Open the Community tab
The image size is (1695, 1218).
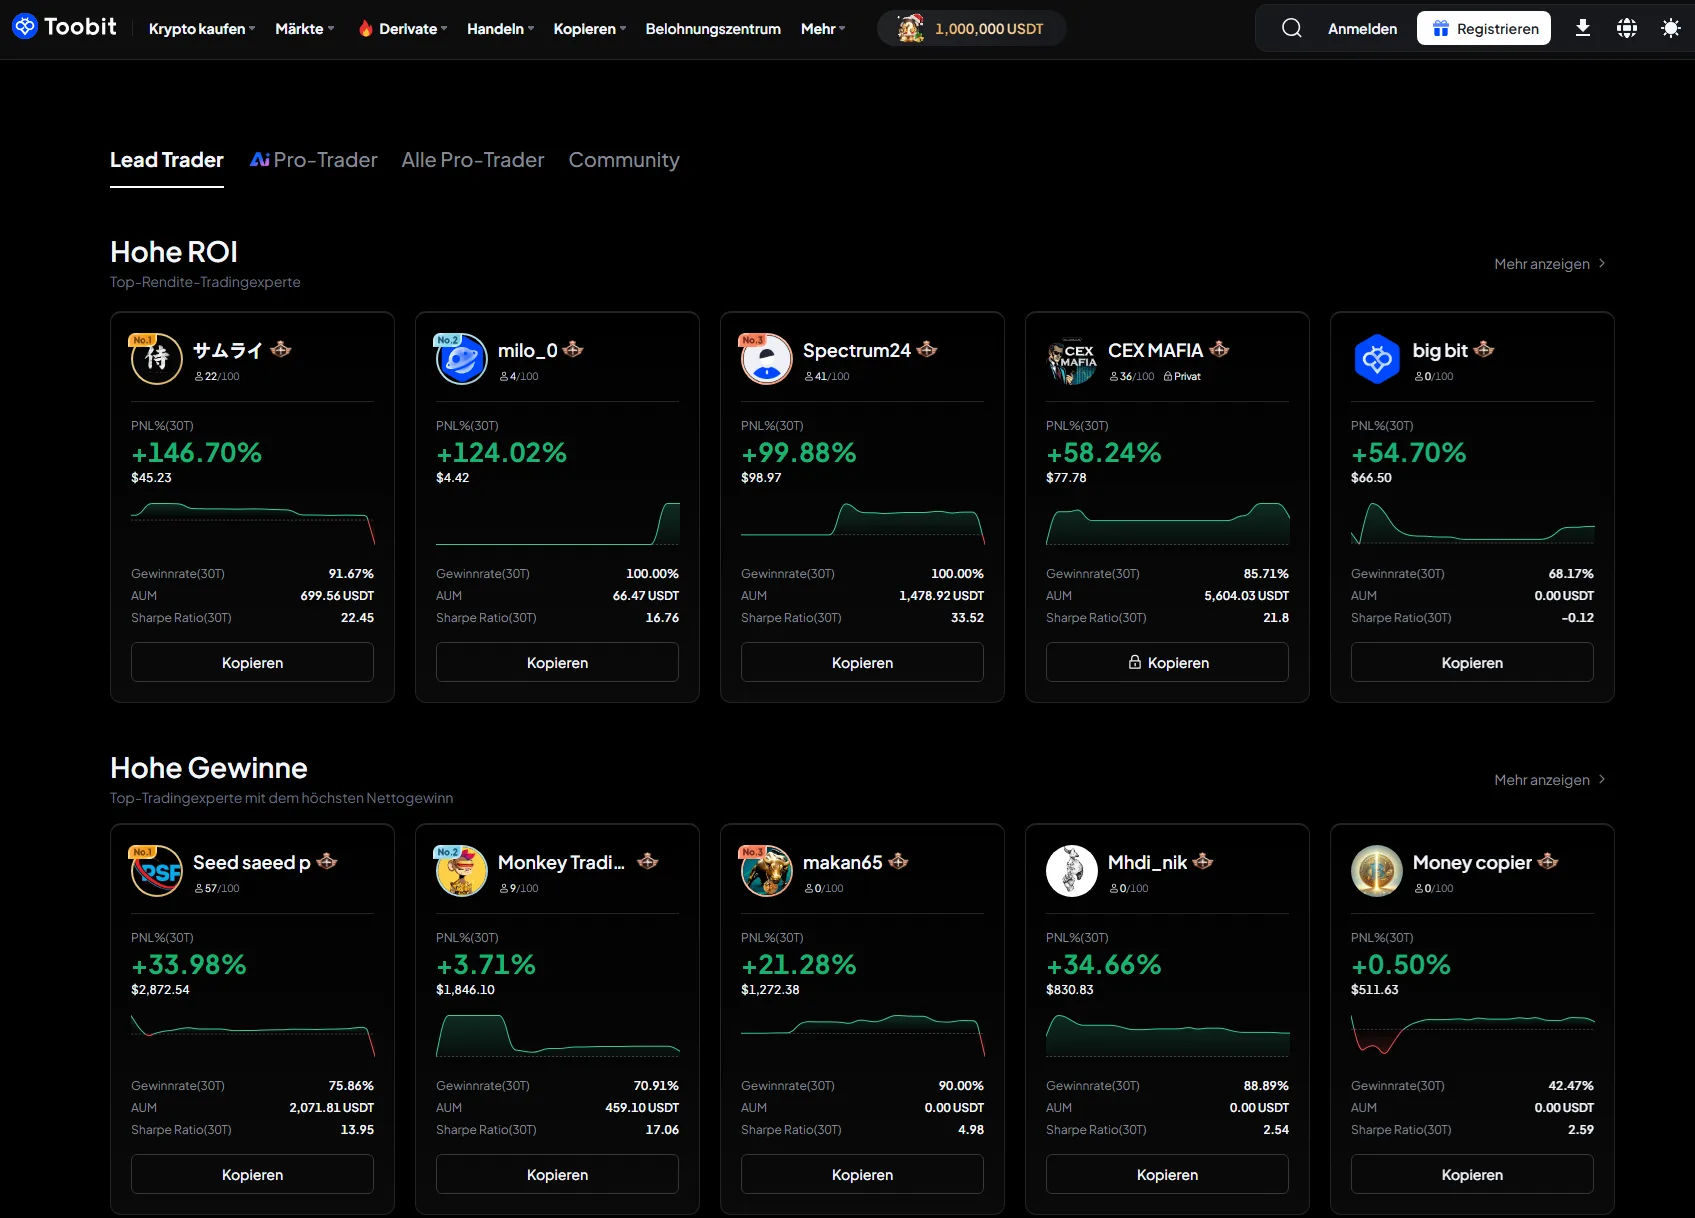point(624,160)
